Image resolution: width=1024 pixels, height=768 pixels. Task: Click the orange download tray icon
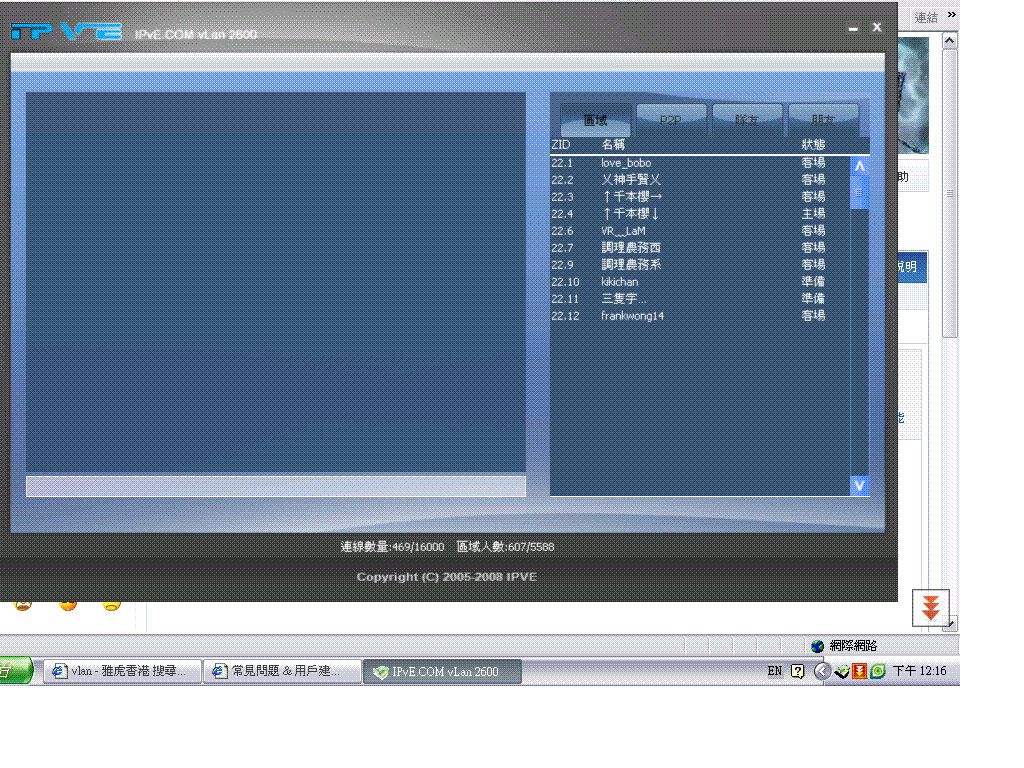(859, 671)
